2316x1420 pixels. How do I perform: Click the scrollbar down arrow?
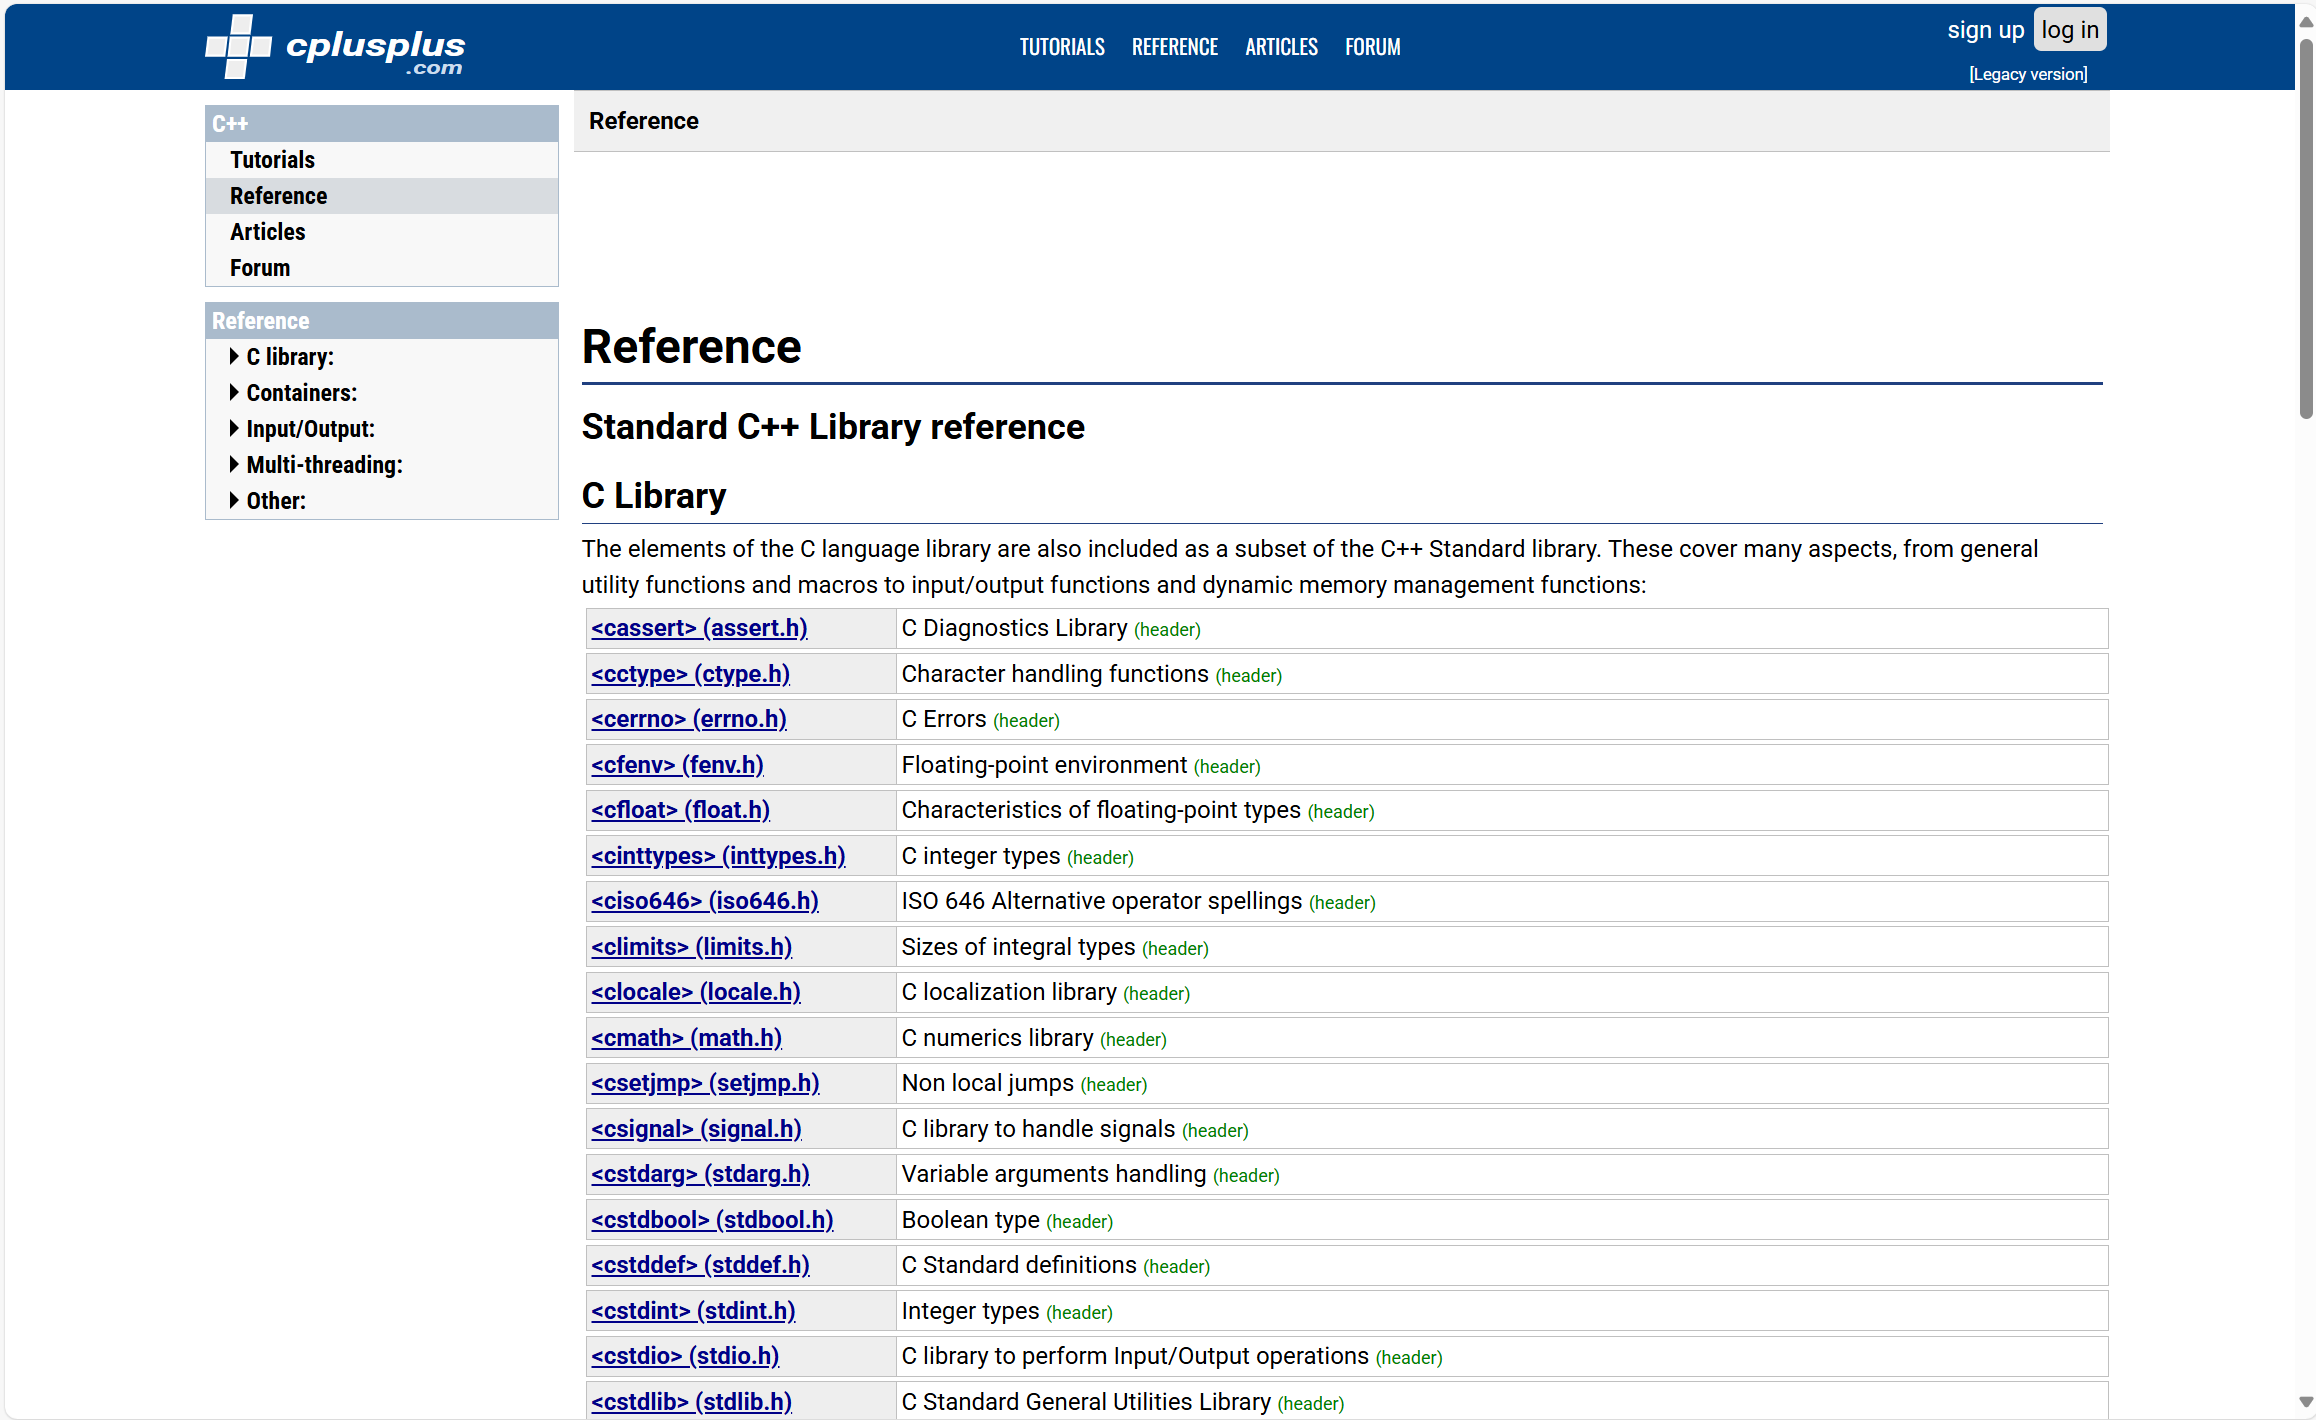click(2305, 1402)
